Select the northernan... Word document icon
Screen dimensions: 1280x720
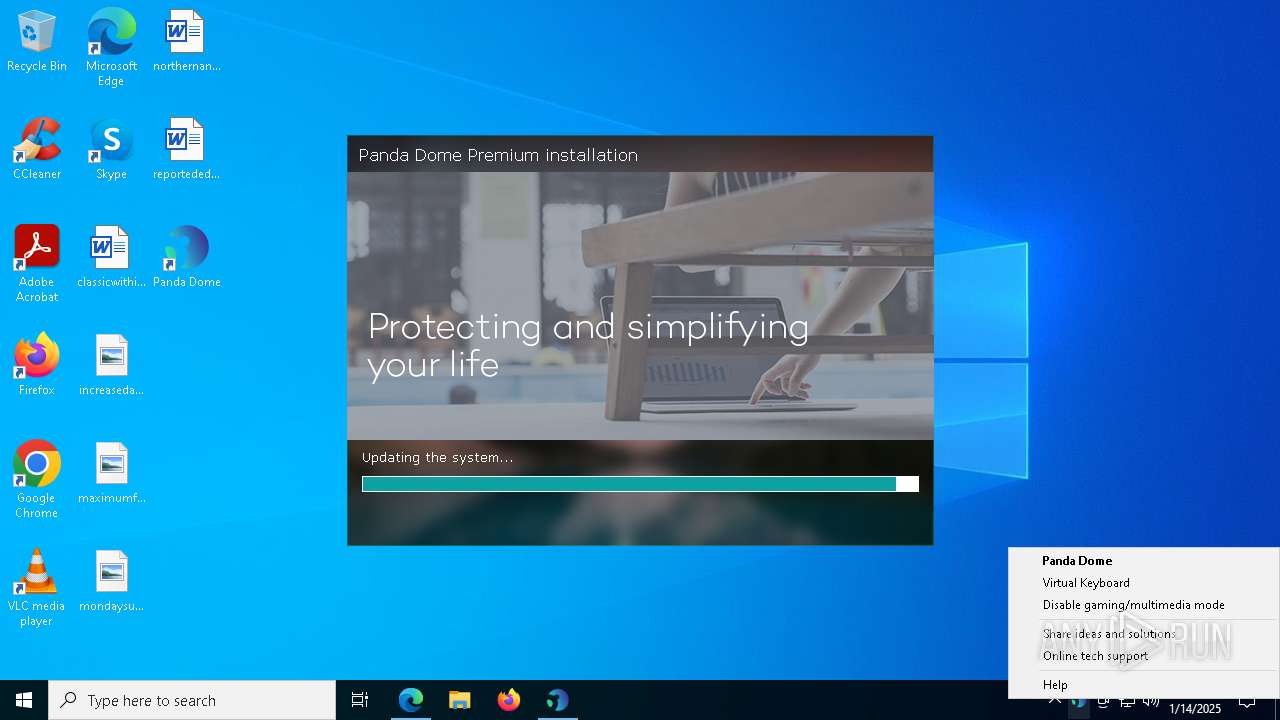click(x=186, y=42)
